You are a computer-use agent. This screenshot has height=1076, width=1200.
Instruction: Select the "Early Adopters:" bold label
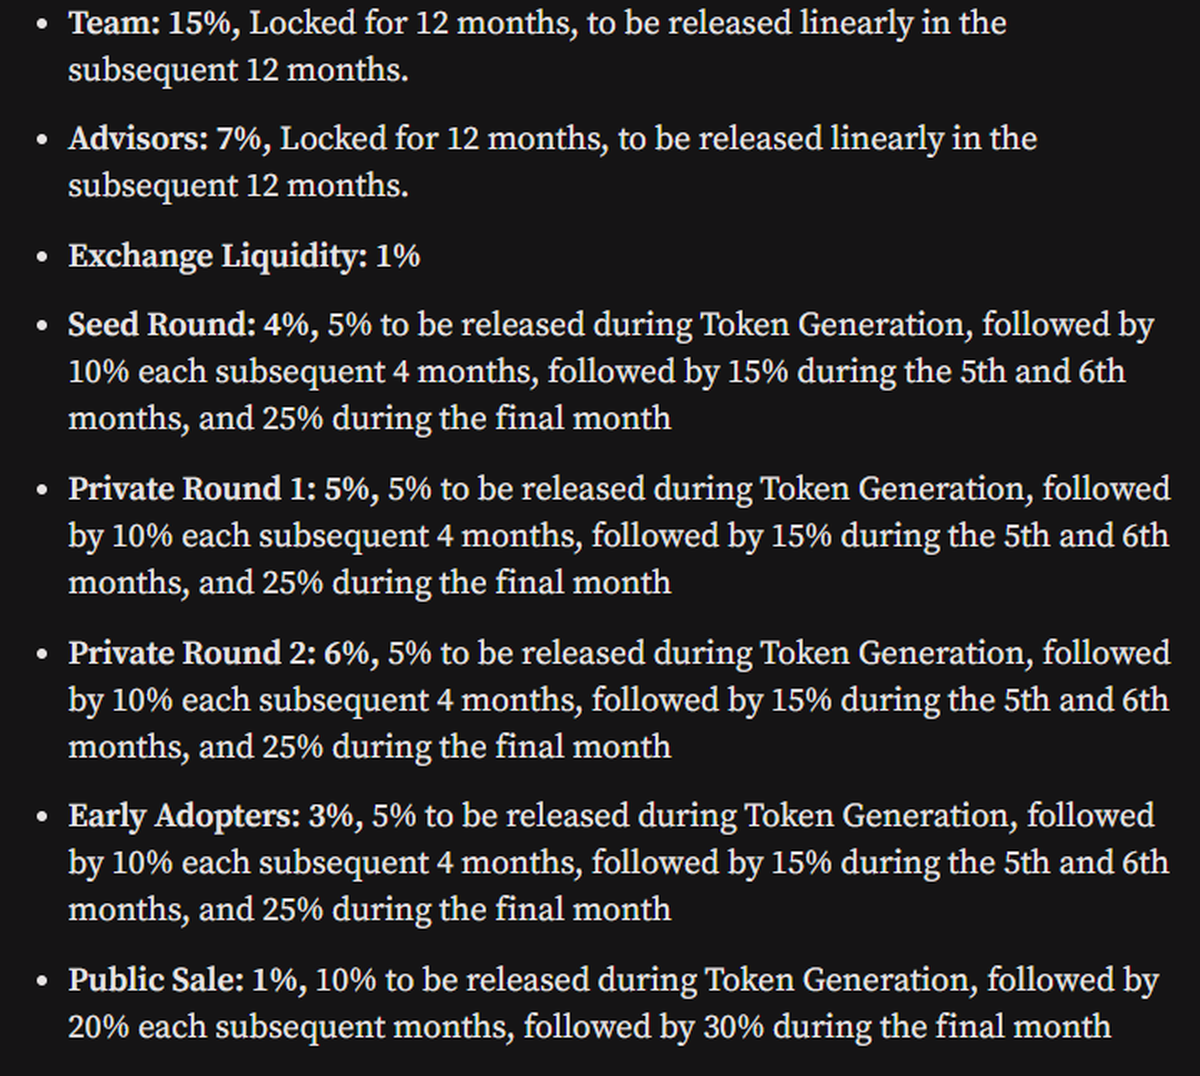(184, 816)
